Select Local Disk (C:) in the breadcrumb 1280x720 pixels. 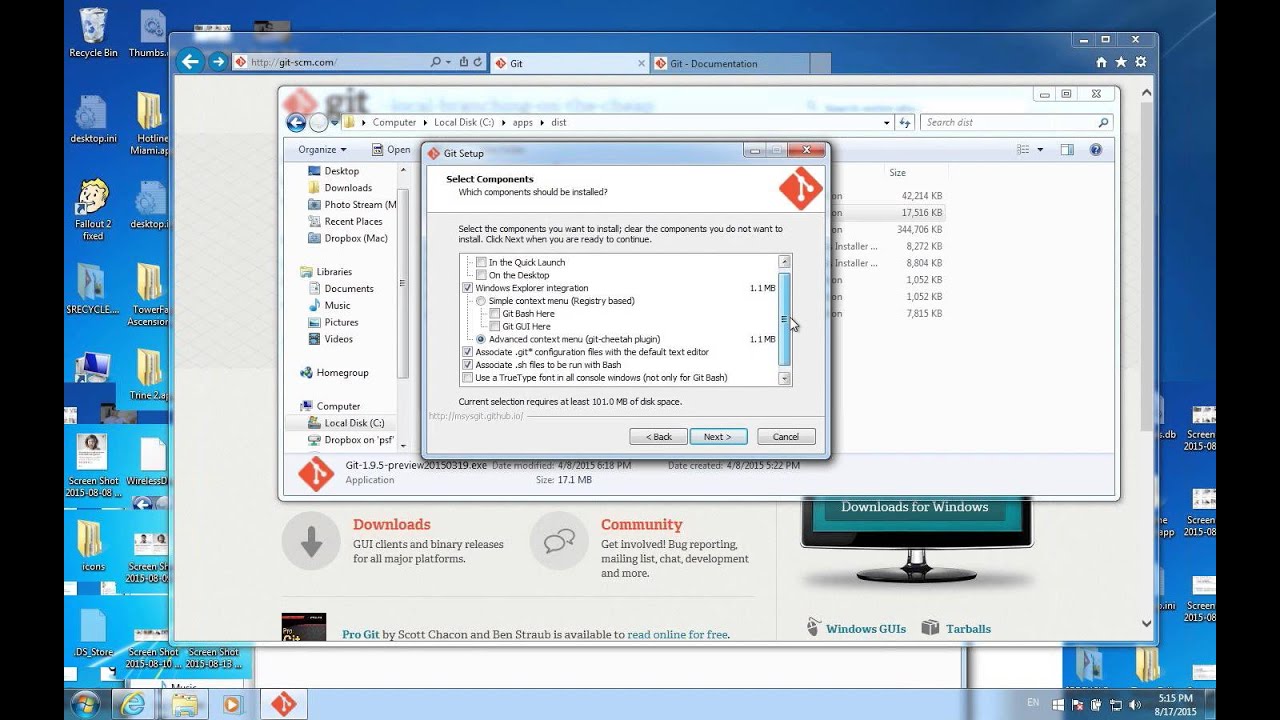pos(464,123)
